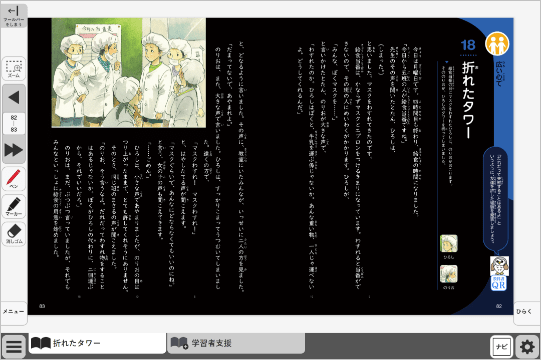Select the Marker tool
The image size is (541, 360).
coord(14,206)
